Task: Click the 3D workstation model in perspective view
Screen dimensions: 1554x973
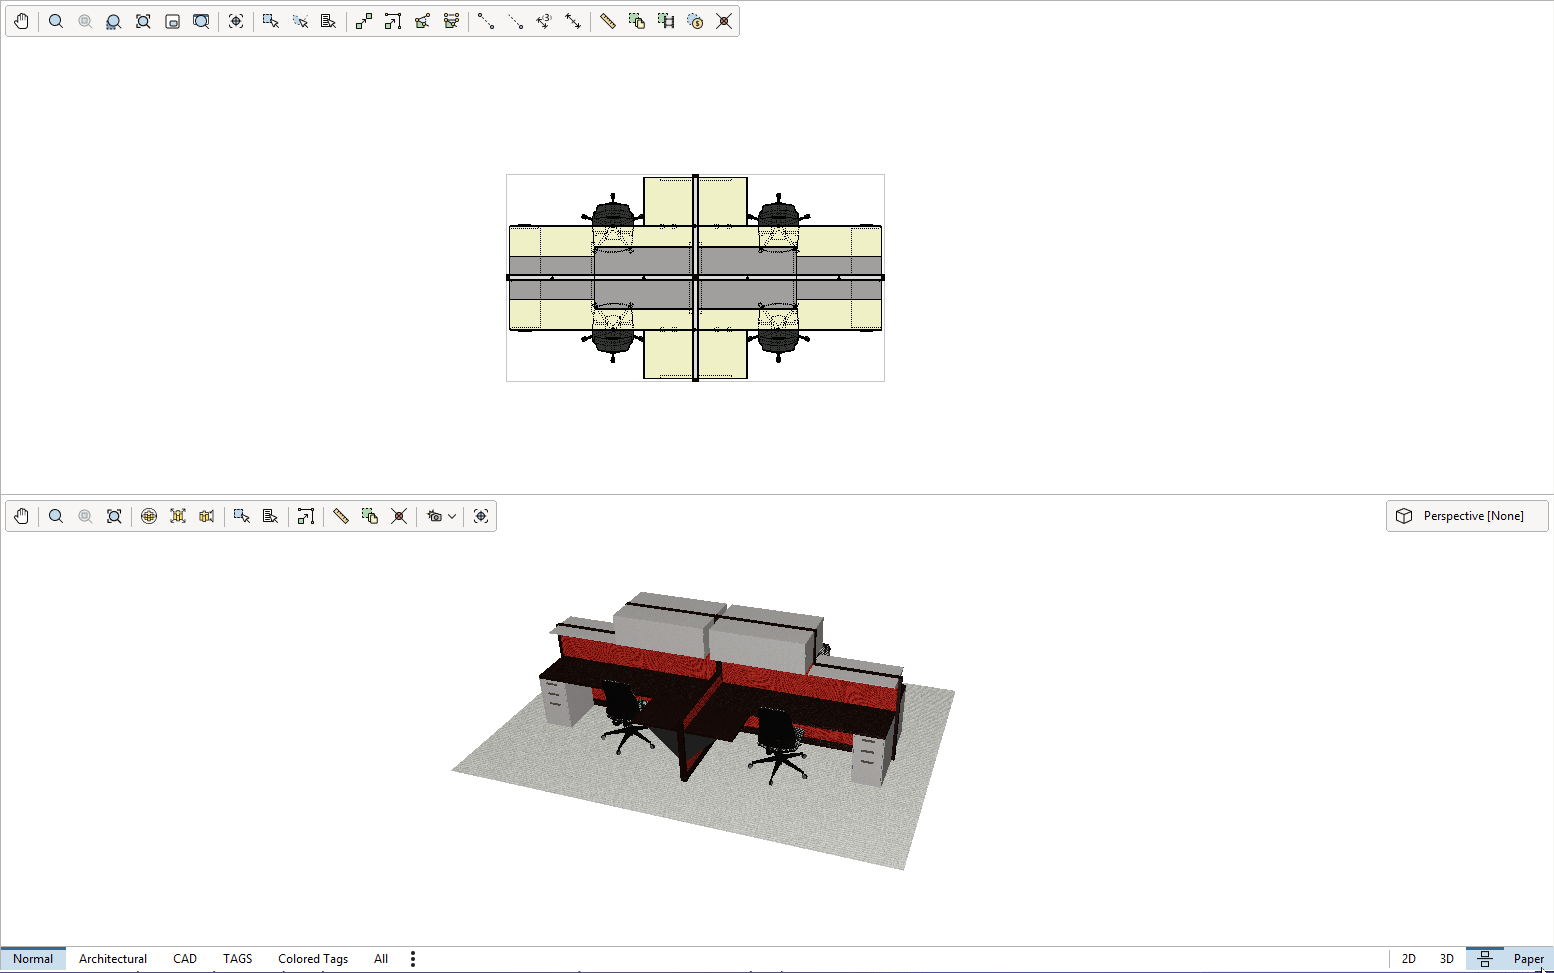Action: 703,730
